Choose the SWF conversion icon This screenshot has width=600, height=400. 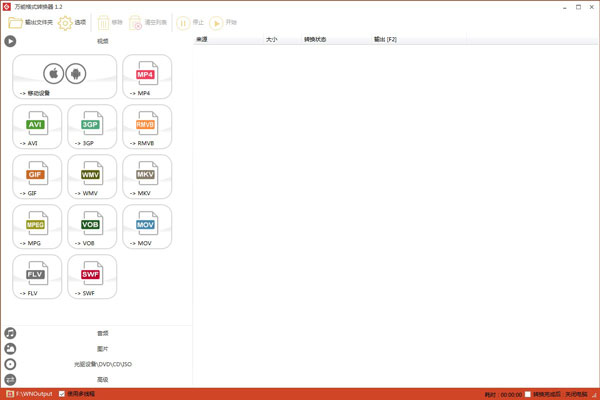[92, 277]
